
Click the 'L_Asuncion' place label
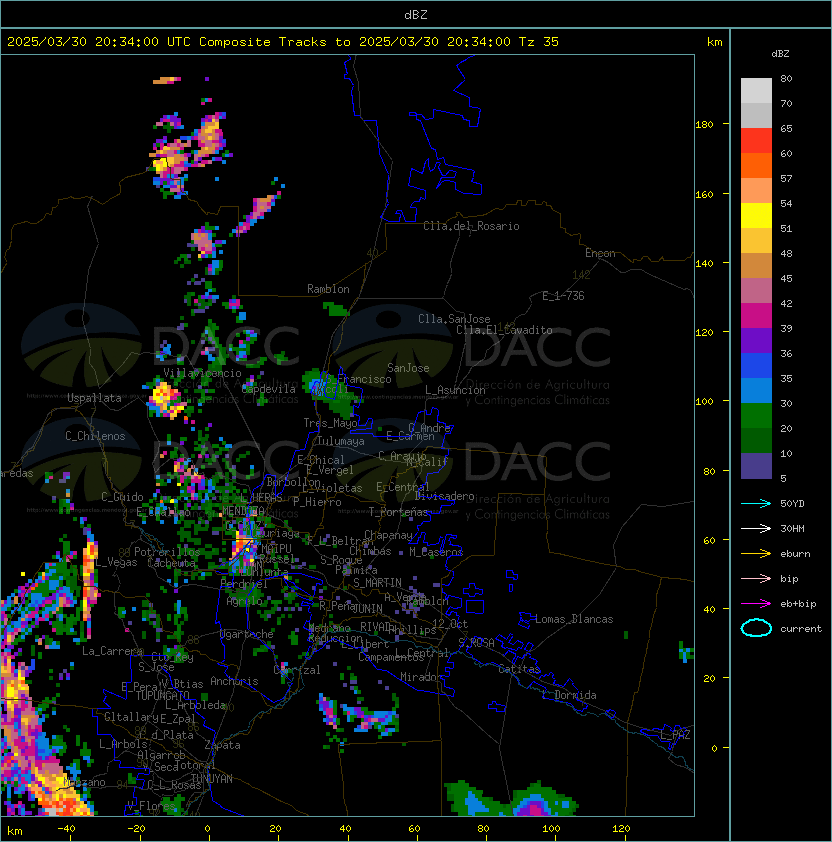[x=455, y=390]
